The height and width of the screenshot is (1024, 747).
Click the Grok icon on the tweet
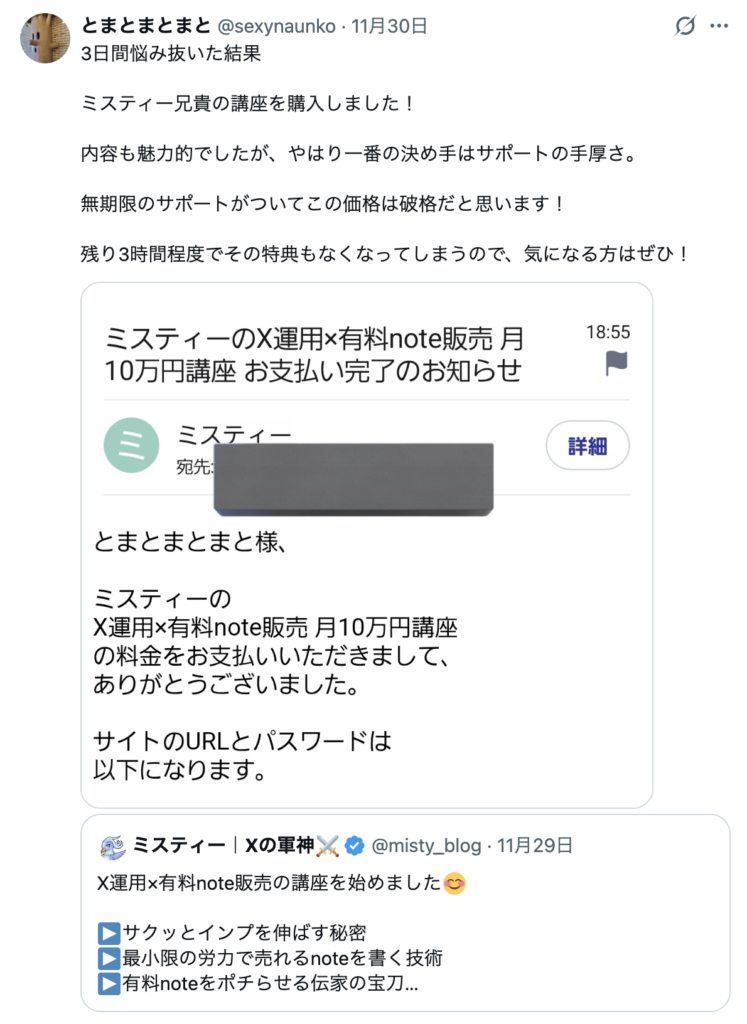[x=685, y=26]
